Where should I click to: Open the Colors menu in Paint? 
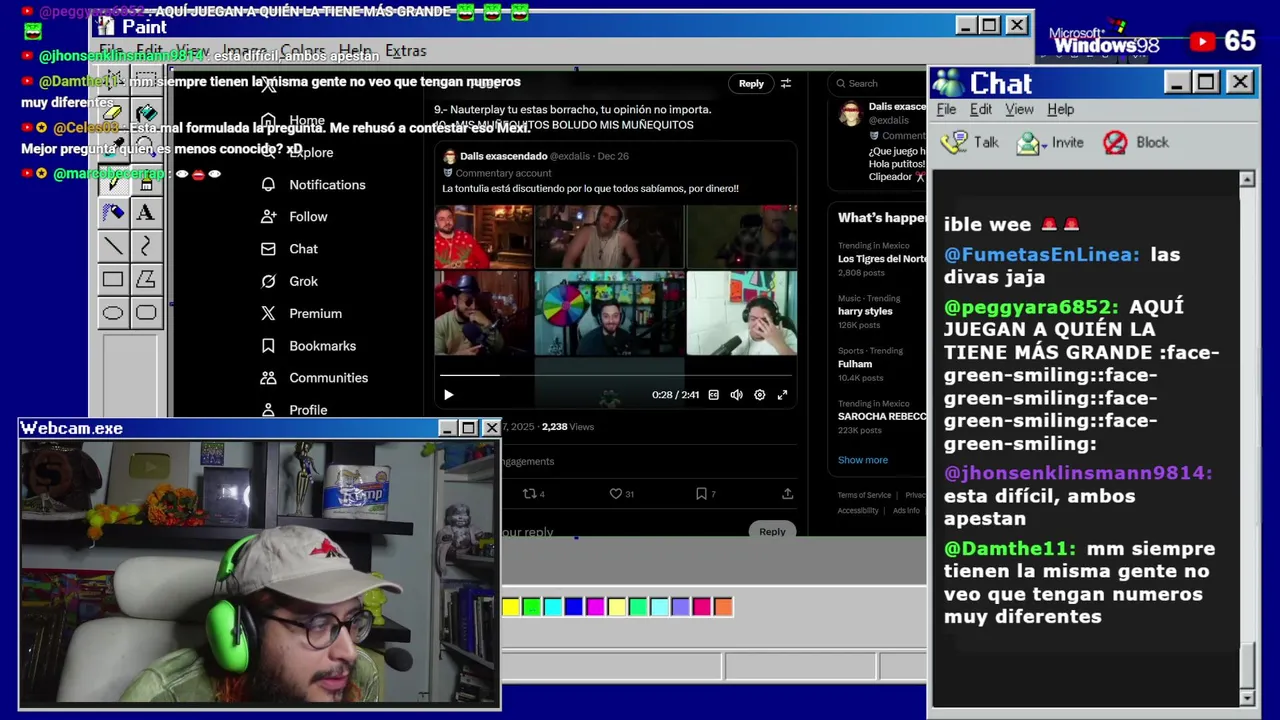(x=303, y=50)
